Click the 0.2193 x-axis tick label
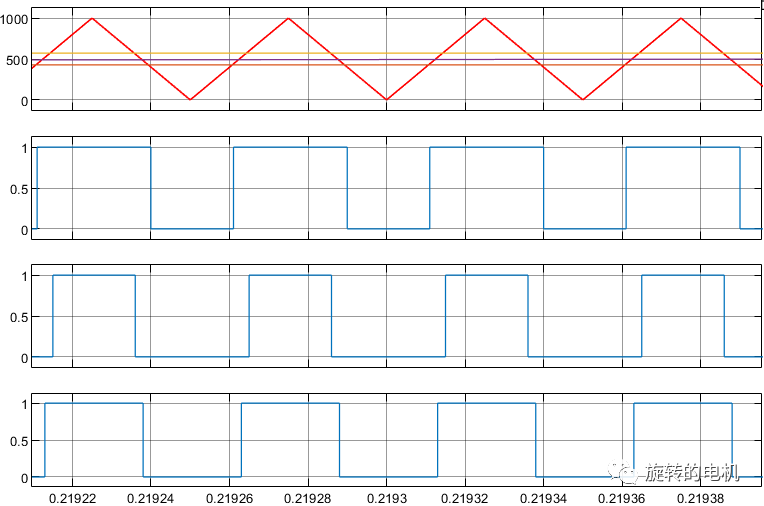Viewport: 764px width, 506px height. pos(386,498)
